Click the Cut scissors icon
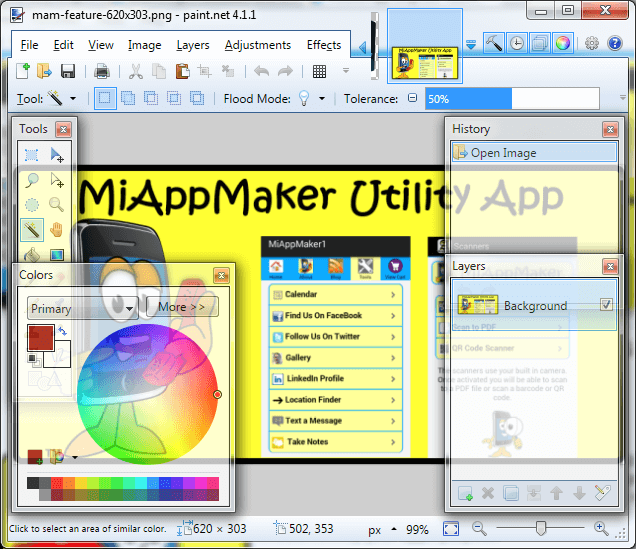Screen dimensions: 636x549 tap(136, 71)
